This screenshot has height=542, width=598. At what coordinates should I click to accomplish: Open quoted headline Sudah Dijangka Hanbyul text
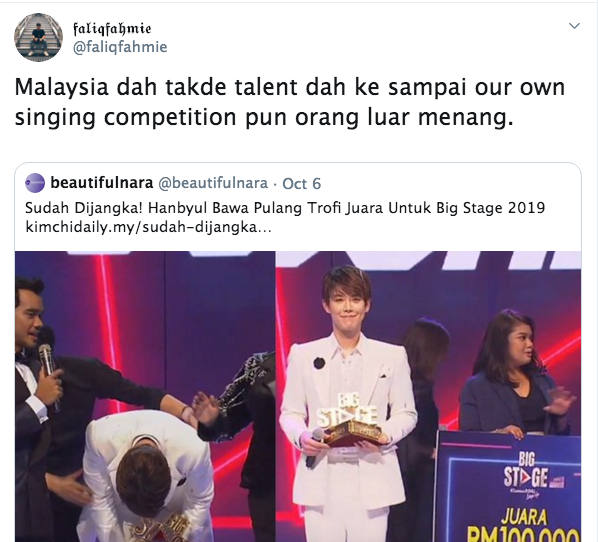285,208
